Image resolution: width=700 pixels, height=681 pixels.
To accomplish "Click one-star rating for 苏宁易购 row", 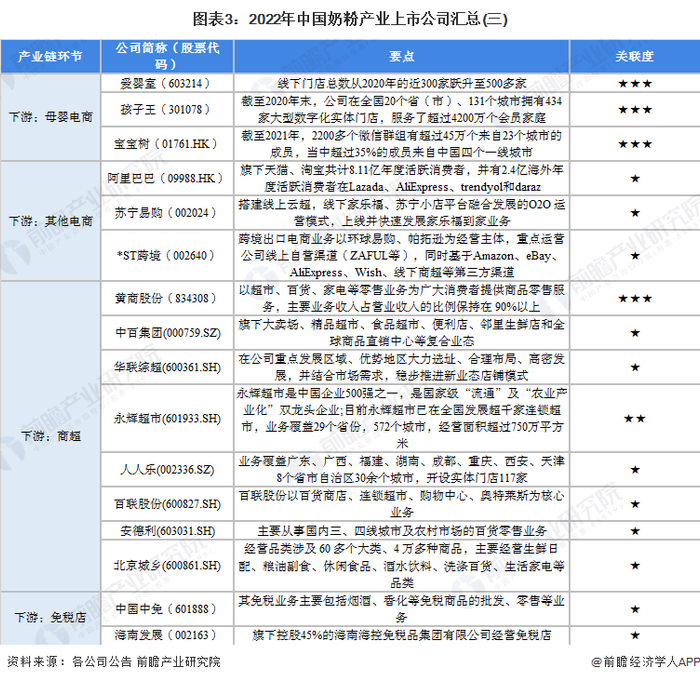I will pos(635,213).
